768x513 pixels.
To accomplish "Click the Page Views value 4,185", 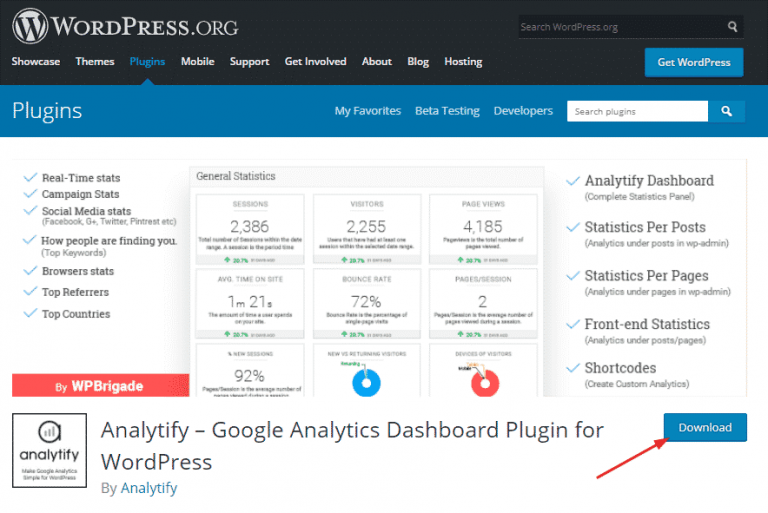I will click(482, 226).
